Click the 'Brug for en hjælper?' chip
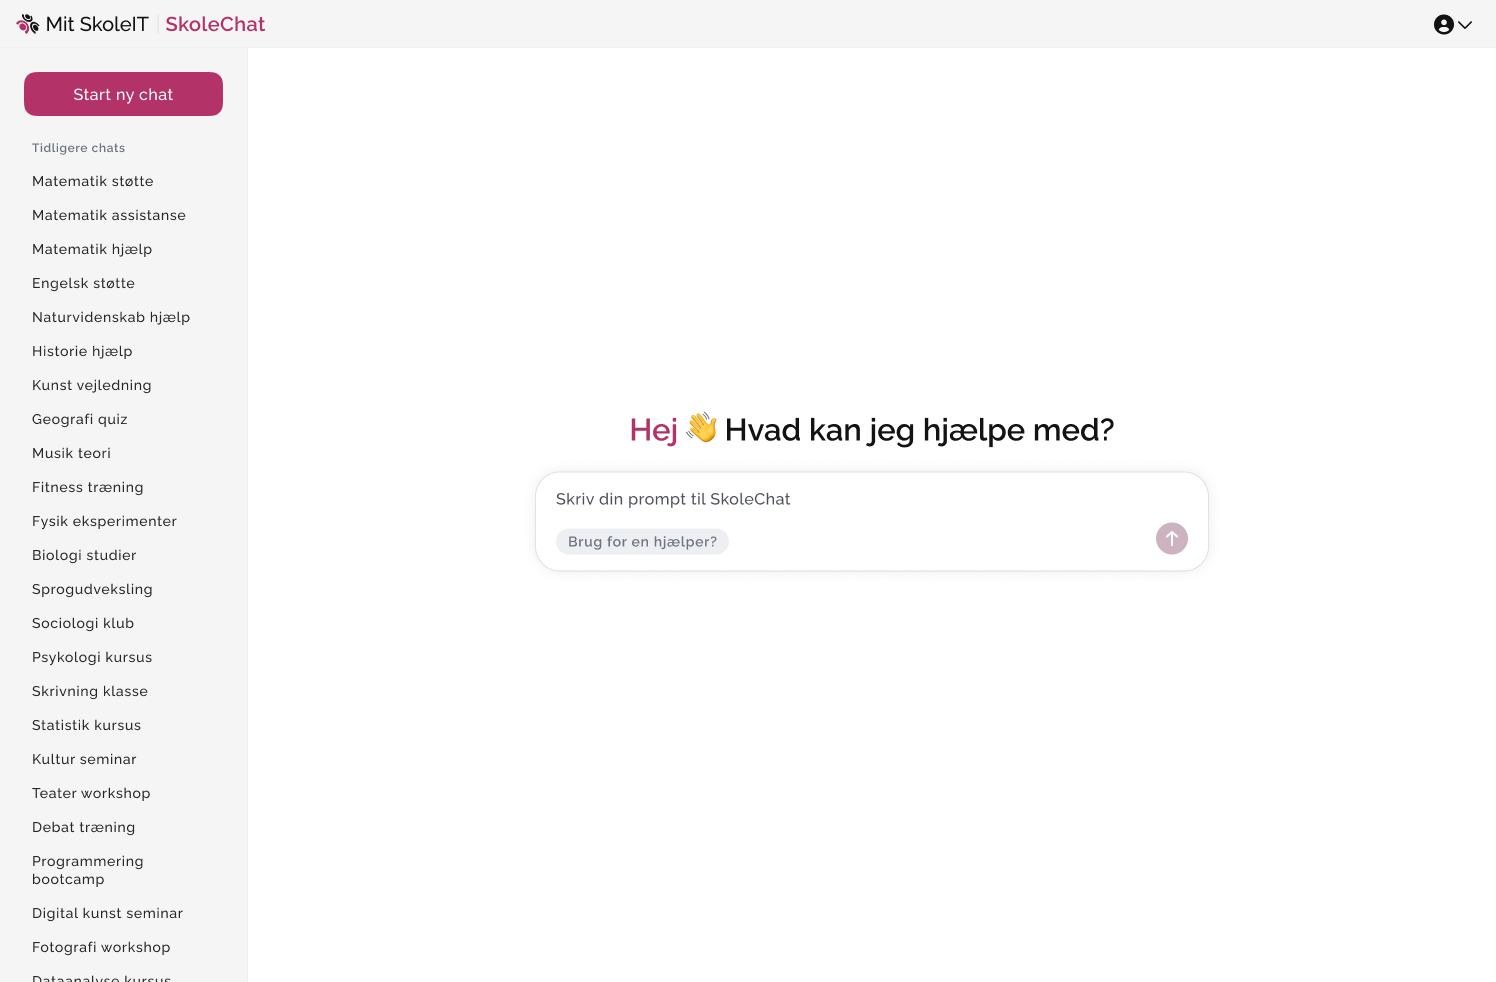Image resolution: width=1496 pixels, height=982 pixels. coord(642,542)
